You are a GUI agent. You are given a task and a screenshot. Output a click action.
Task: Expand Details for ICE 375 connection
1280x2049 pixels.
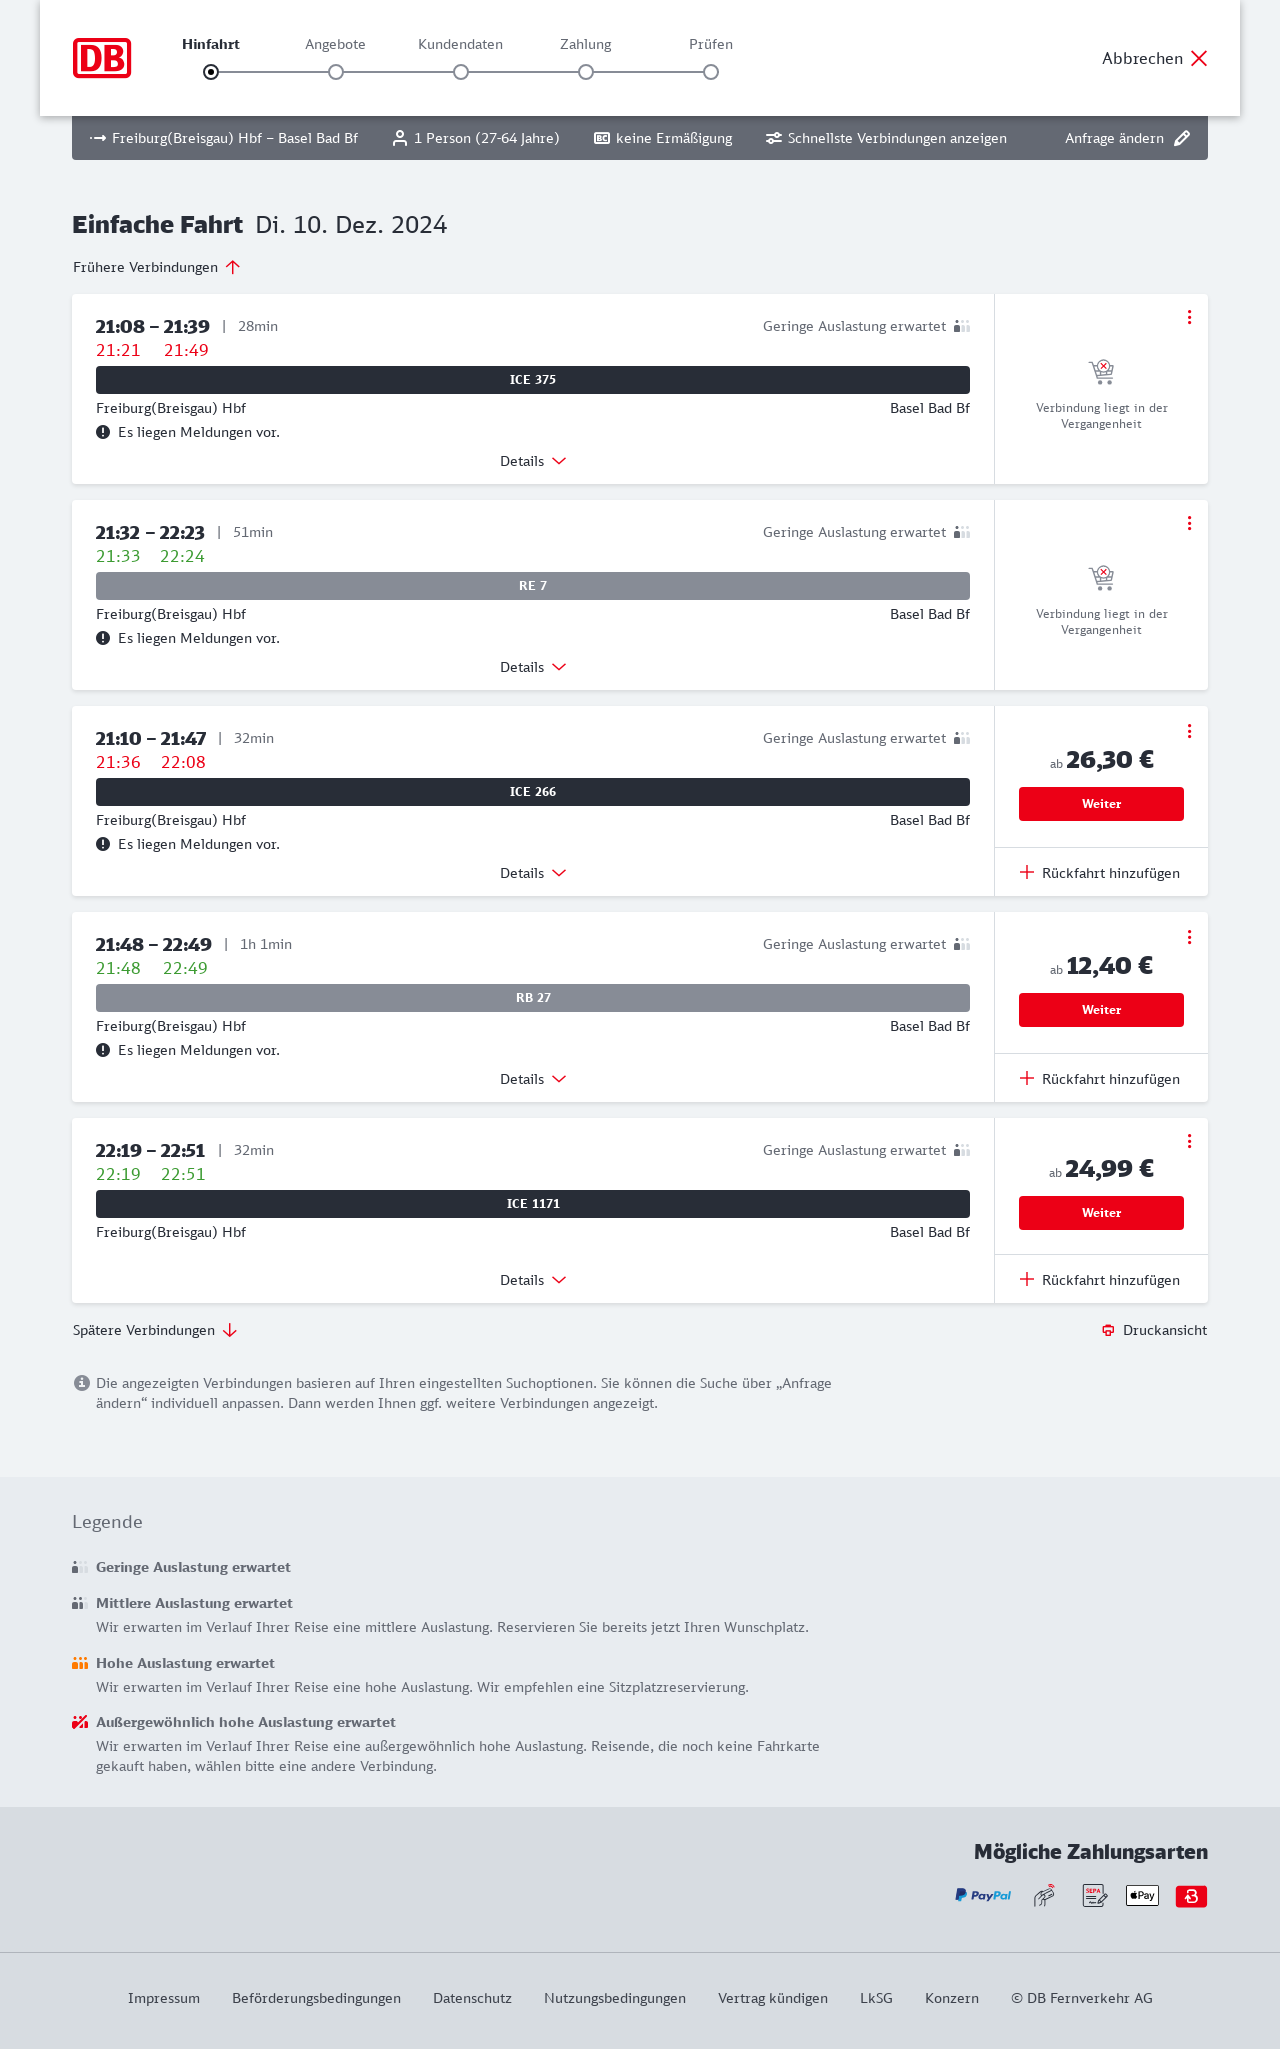pyautogui.click(x=533, y=461)
